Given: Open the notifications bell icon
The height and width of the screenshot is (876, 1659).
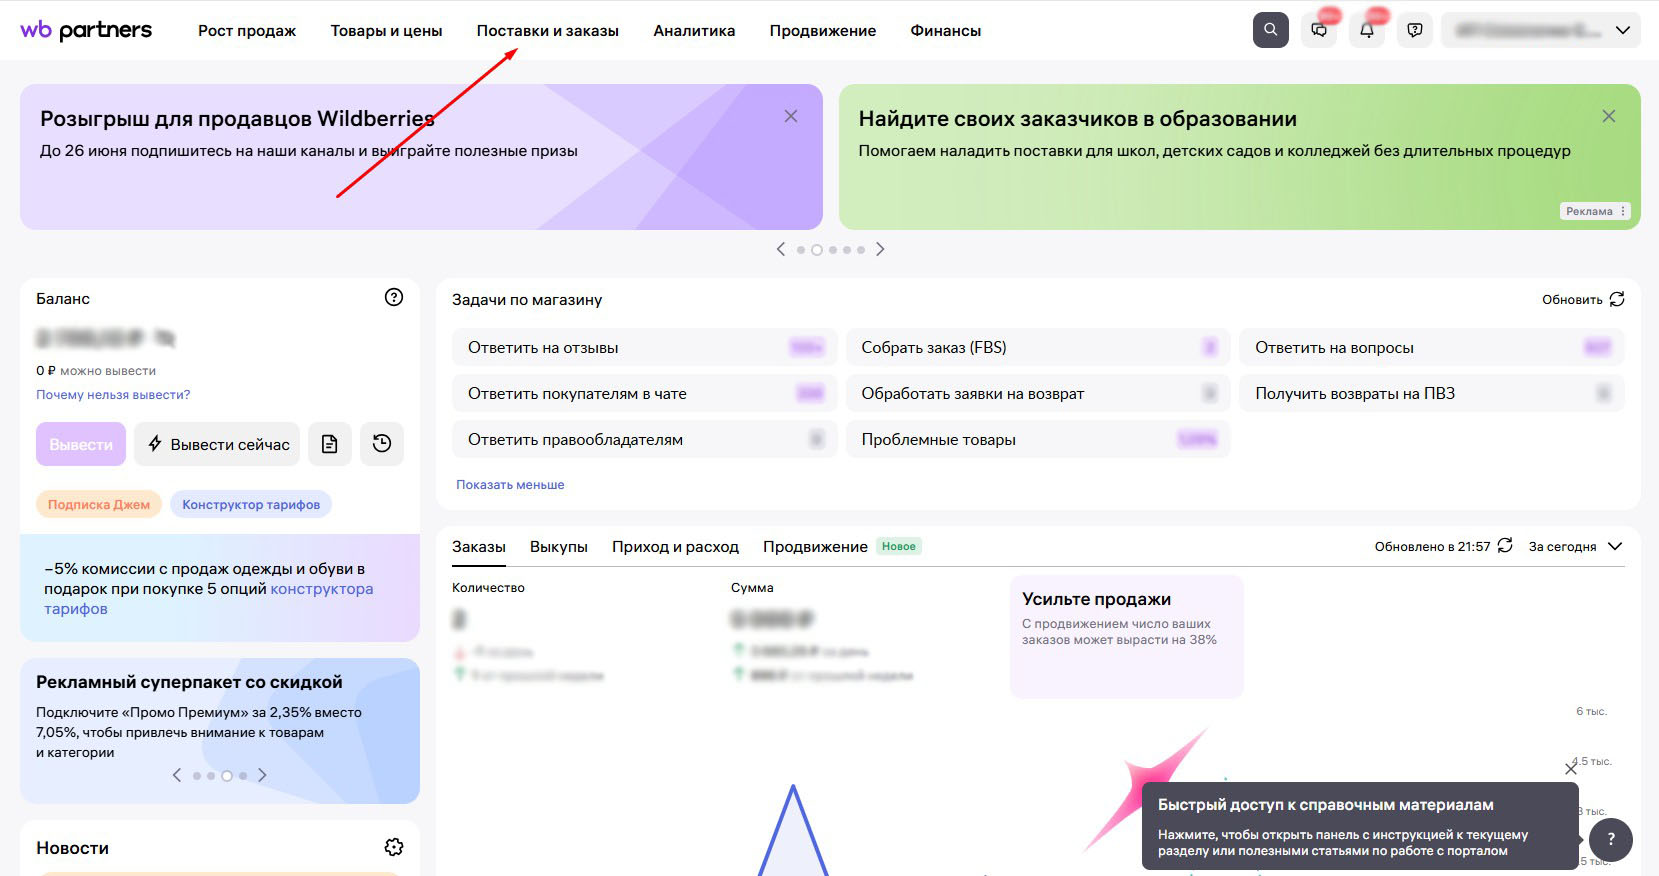Looking at the screenshot, I should pos(1367,30).
